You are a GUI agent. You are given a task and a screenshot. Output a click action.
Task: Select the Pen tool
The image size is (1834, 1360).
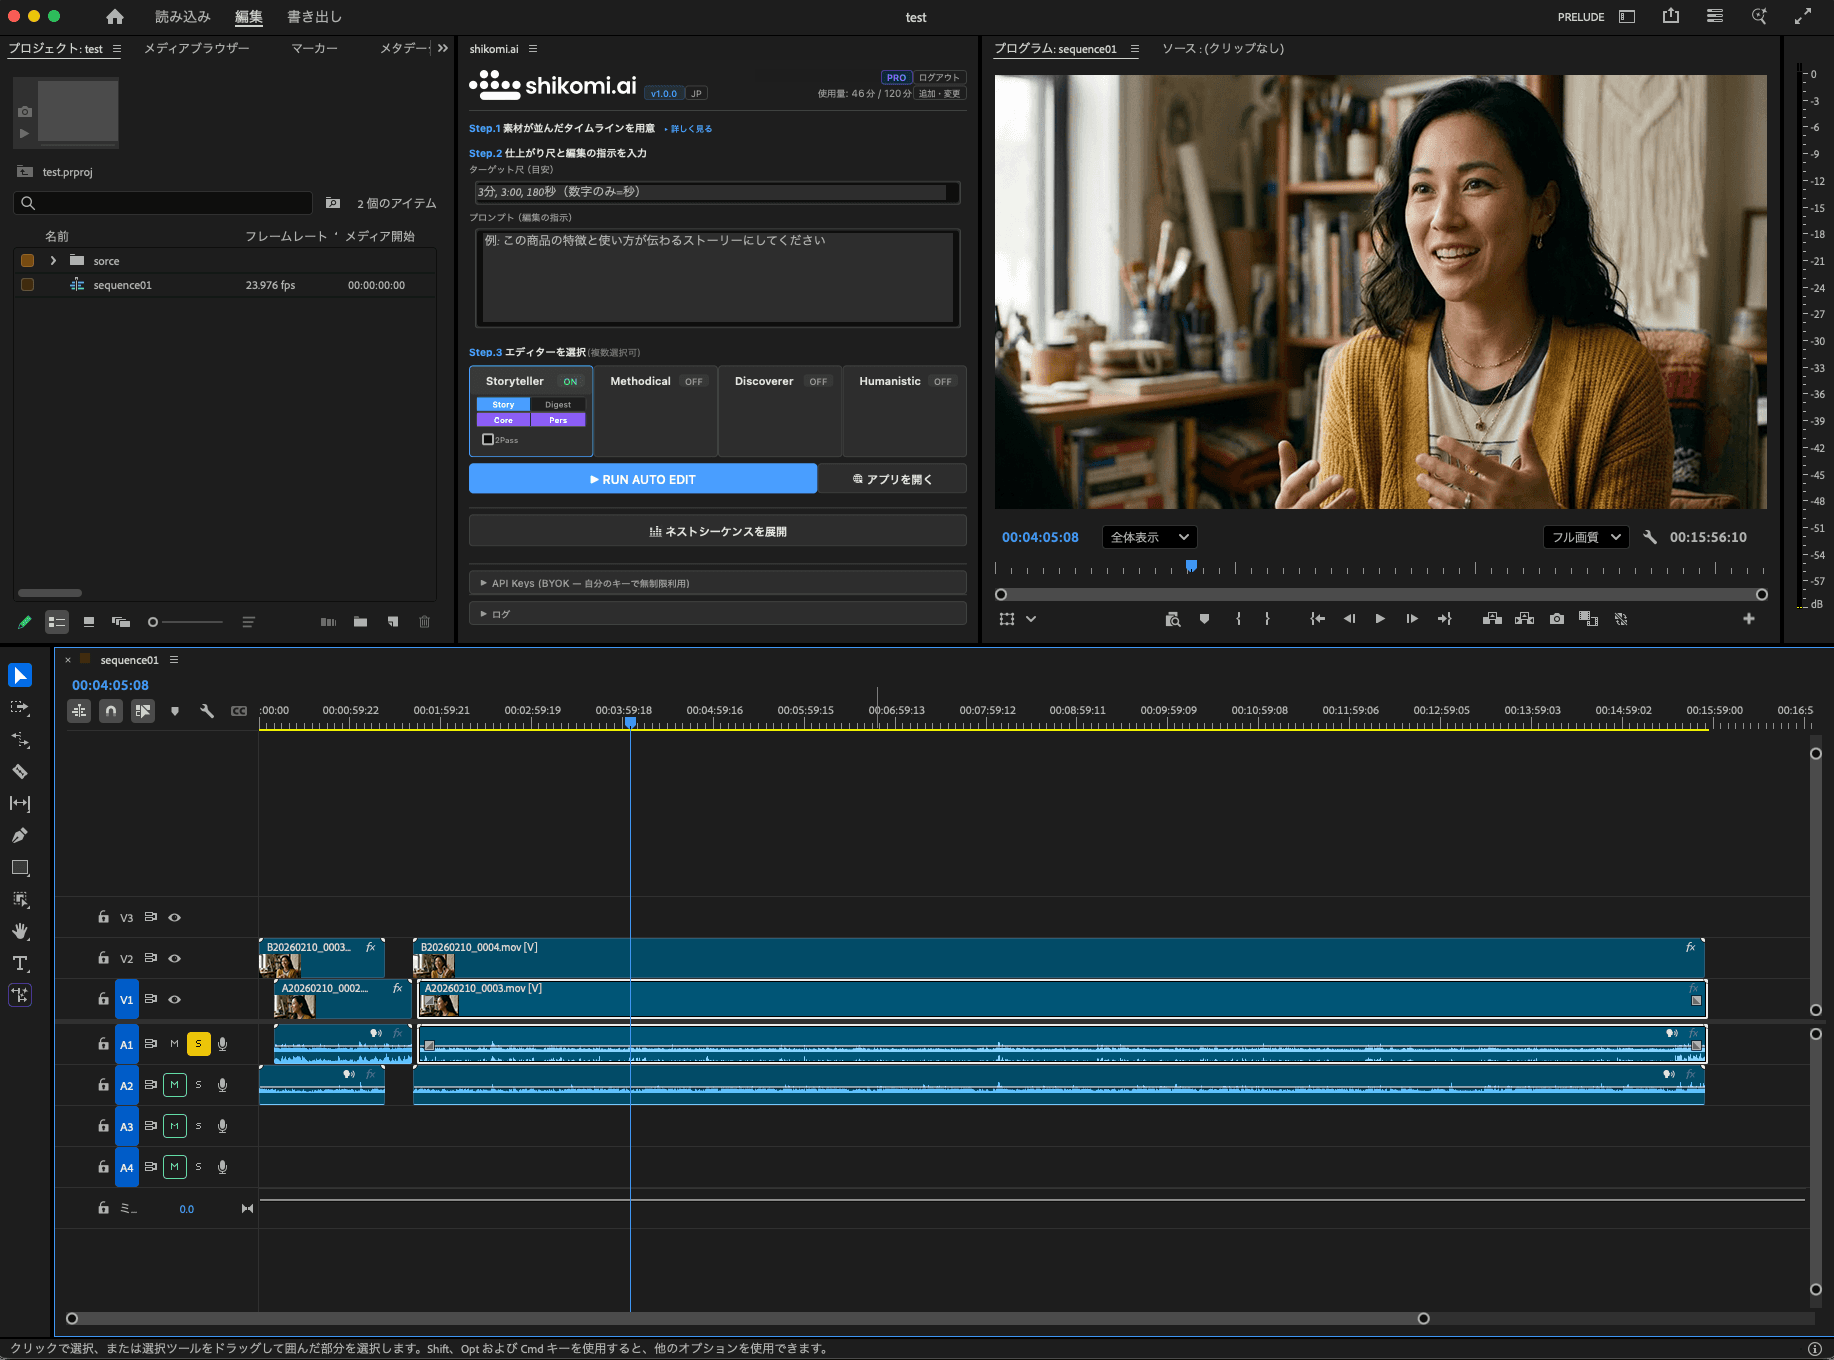point(20,836)
